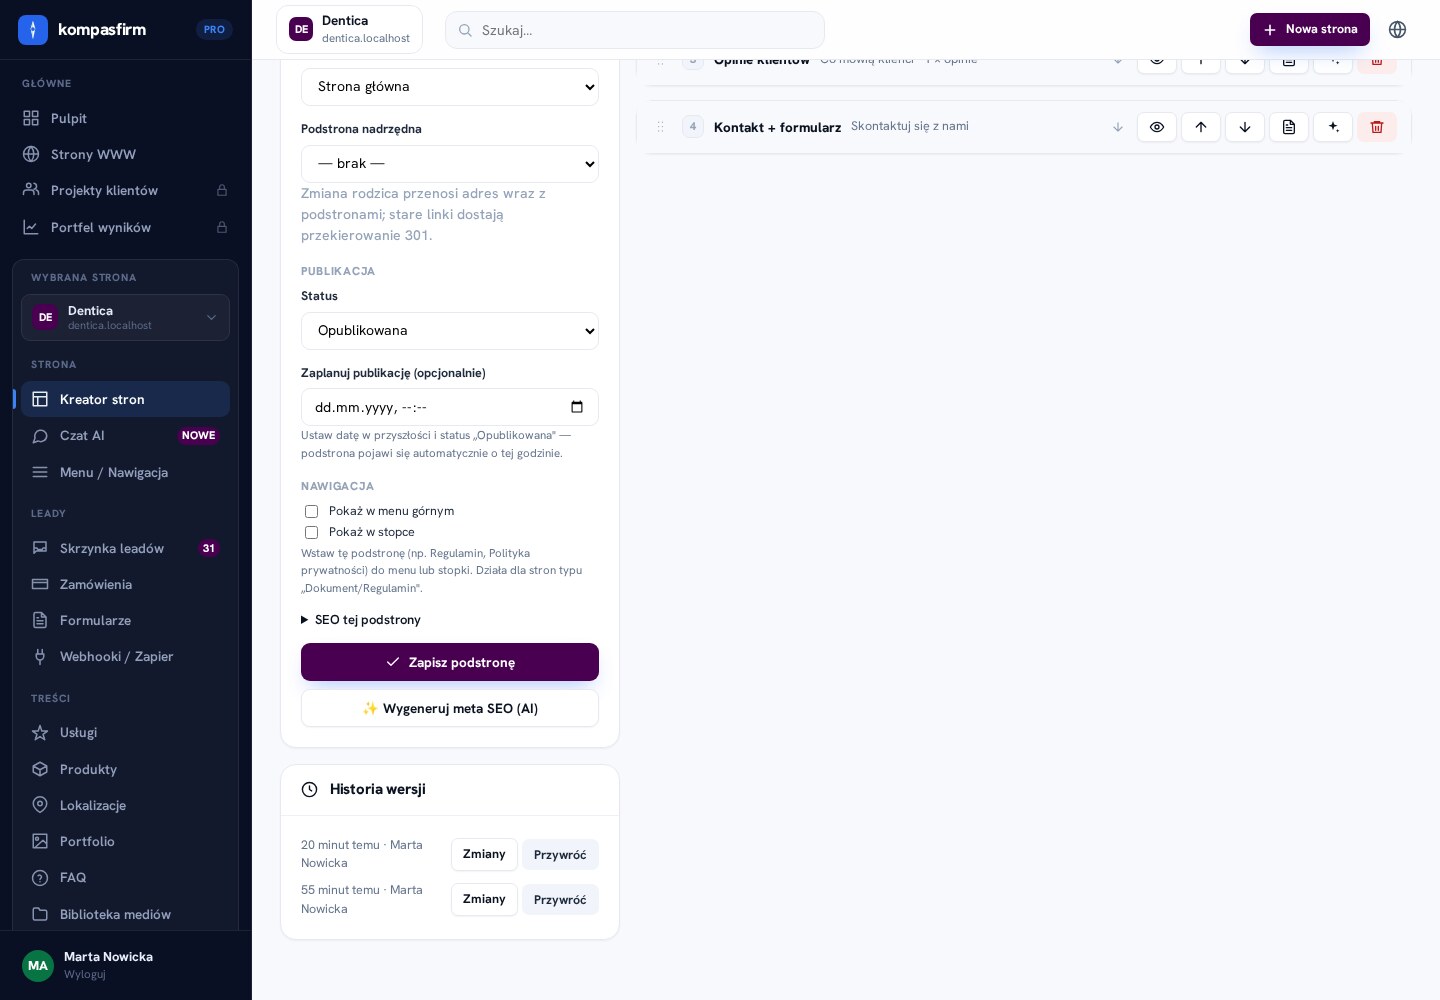The height and width of the screenshot is (1000, 1440).
Task: Open the Status dropdown showing Opublikowana
Action: pyautogui.click(x=450, y=331)
